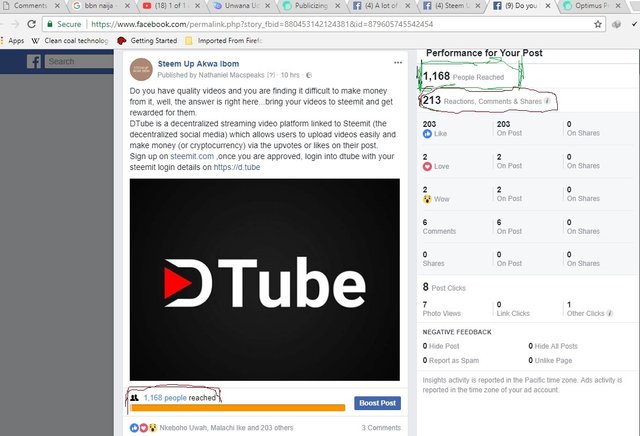Viewport: 640px width, 436px height.
Task: Click the 8 Post Clicks stat
Action: [x=444, y=287]
